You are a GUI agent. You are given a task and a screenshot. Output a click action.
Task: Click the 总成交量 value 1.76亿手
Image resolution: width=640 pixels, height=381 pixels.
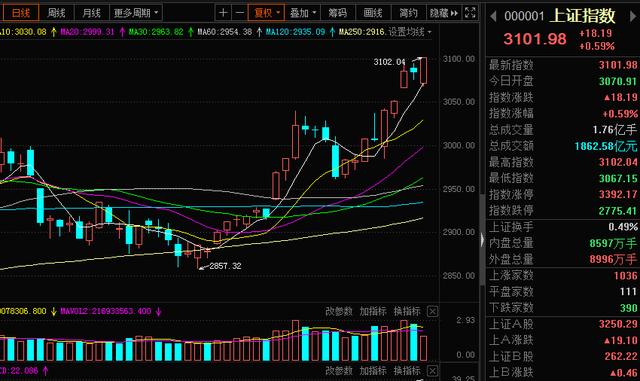(x=615, y=130)
